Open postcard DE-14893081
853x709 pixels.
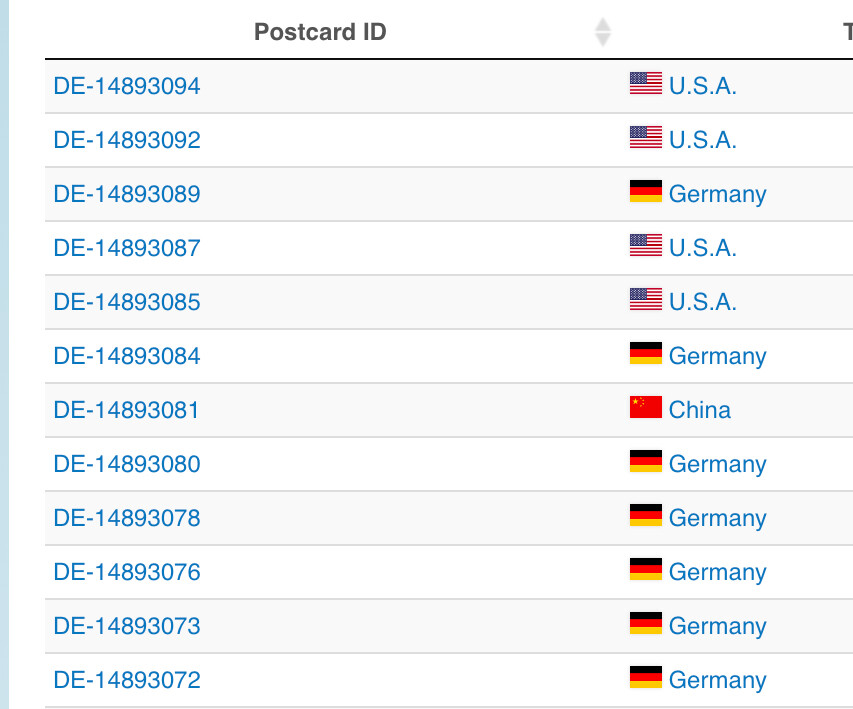(x=126, y=410)
